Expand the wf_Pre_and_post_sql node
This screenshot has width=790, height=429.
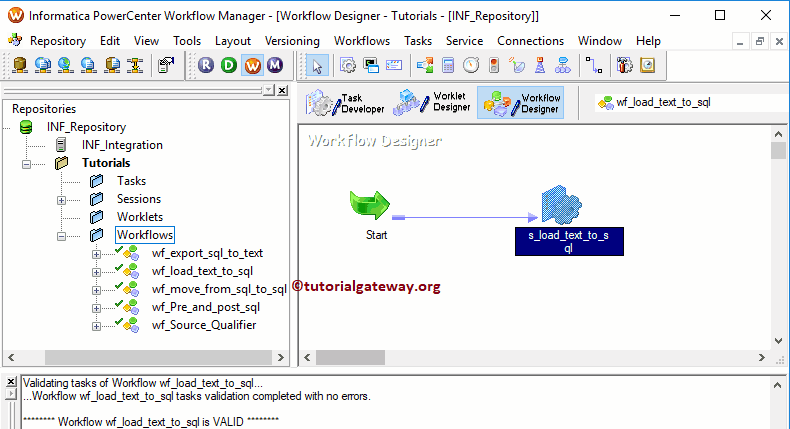coord(96,308)
